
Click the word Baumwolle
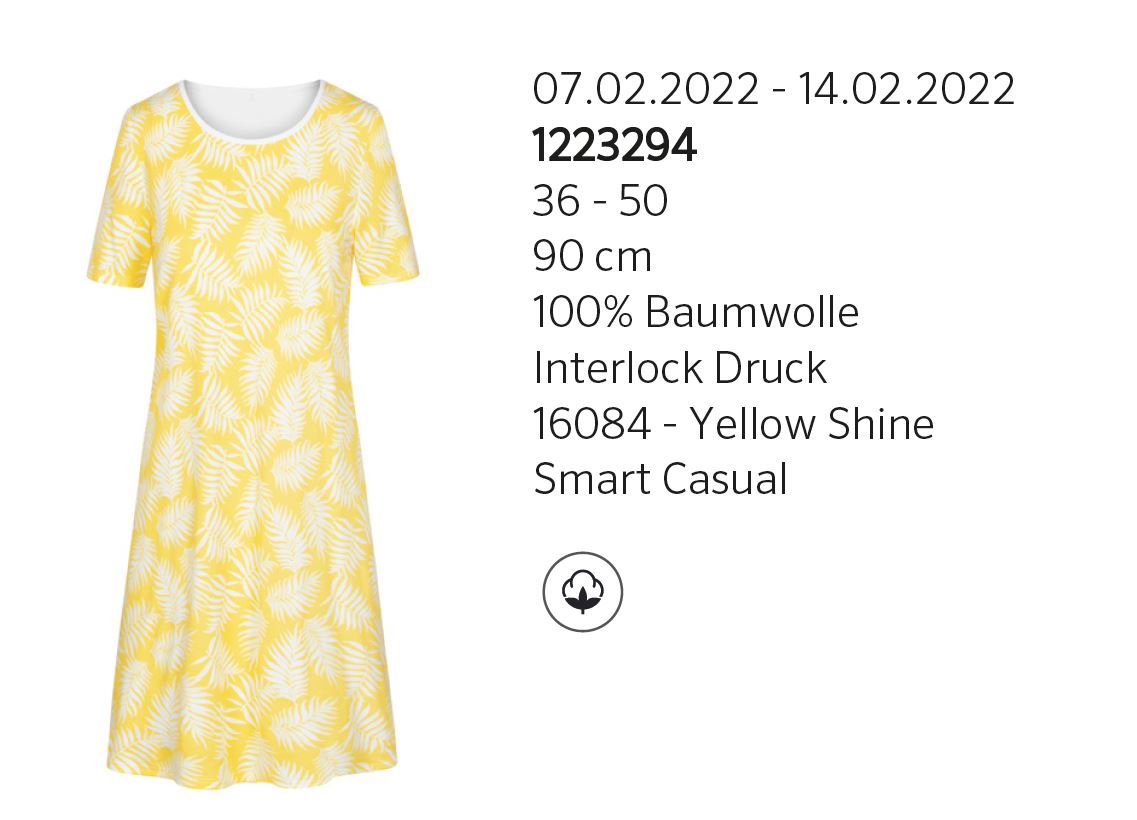click(x=752, y=312)
